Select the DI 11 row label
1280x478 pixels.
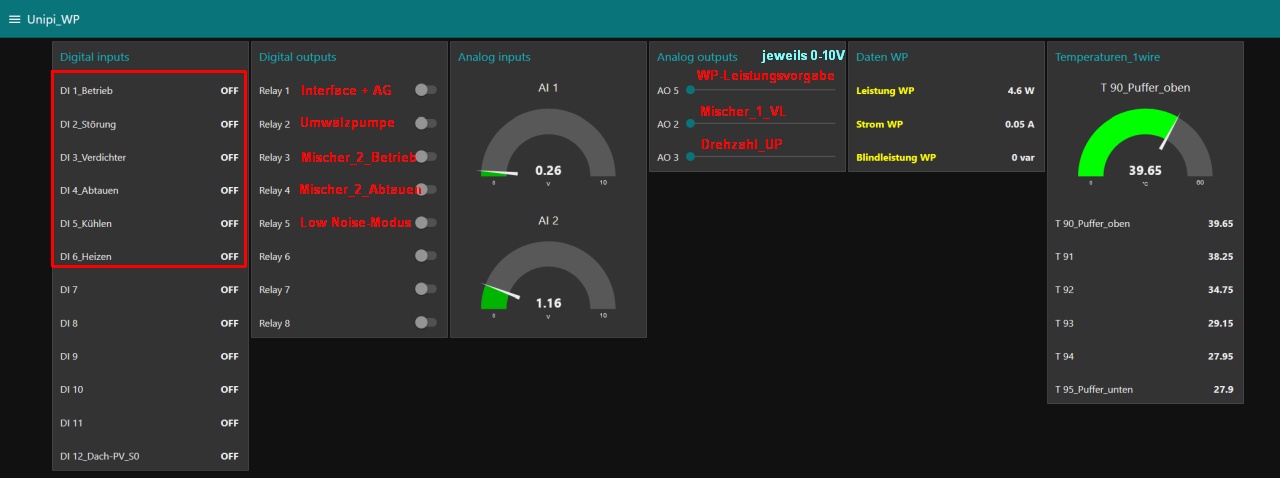(x=72, y=423)
